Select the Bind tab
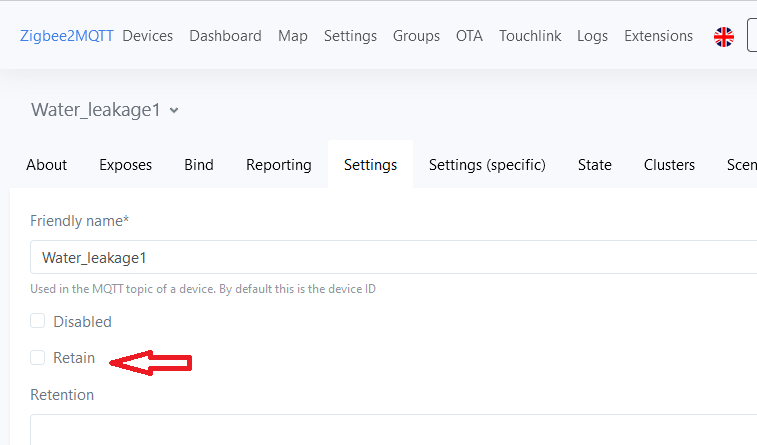 point(199,165)
